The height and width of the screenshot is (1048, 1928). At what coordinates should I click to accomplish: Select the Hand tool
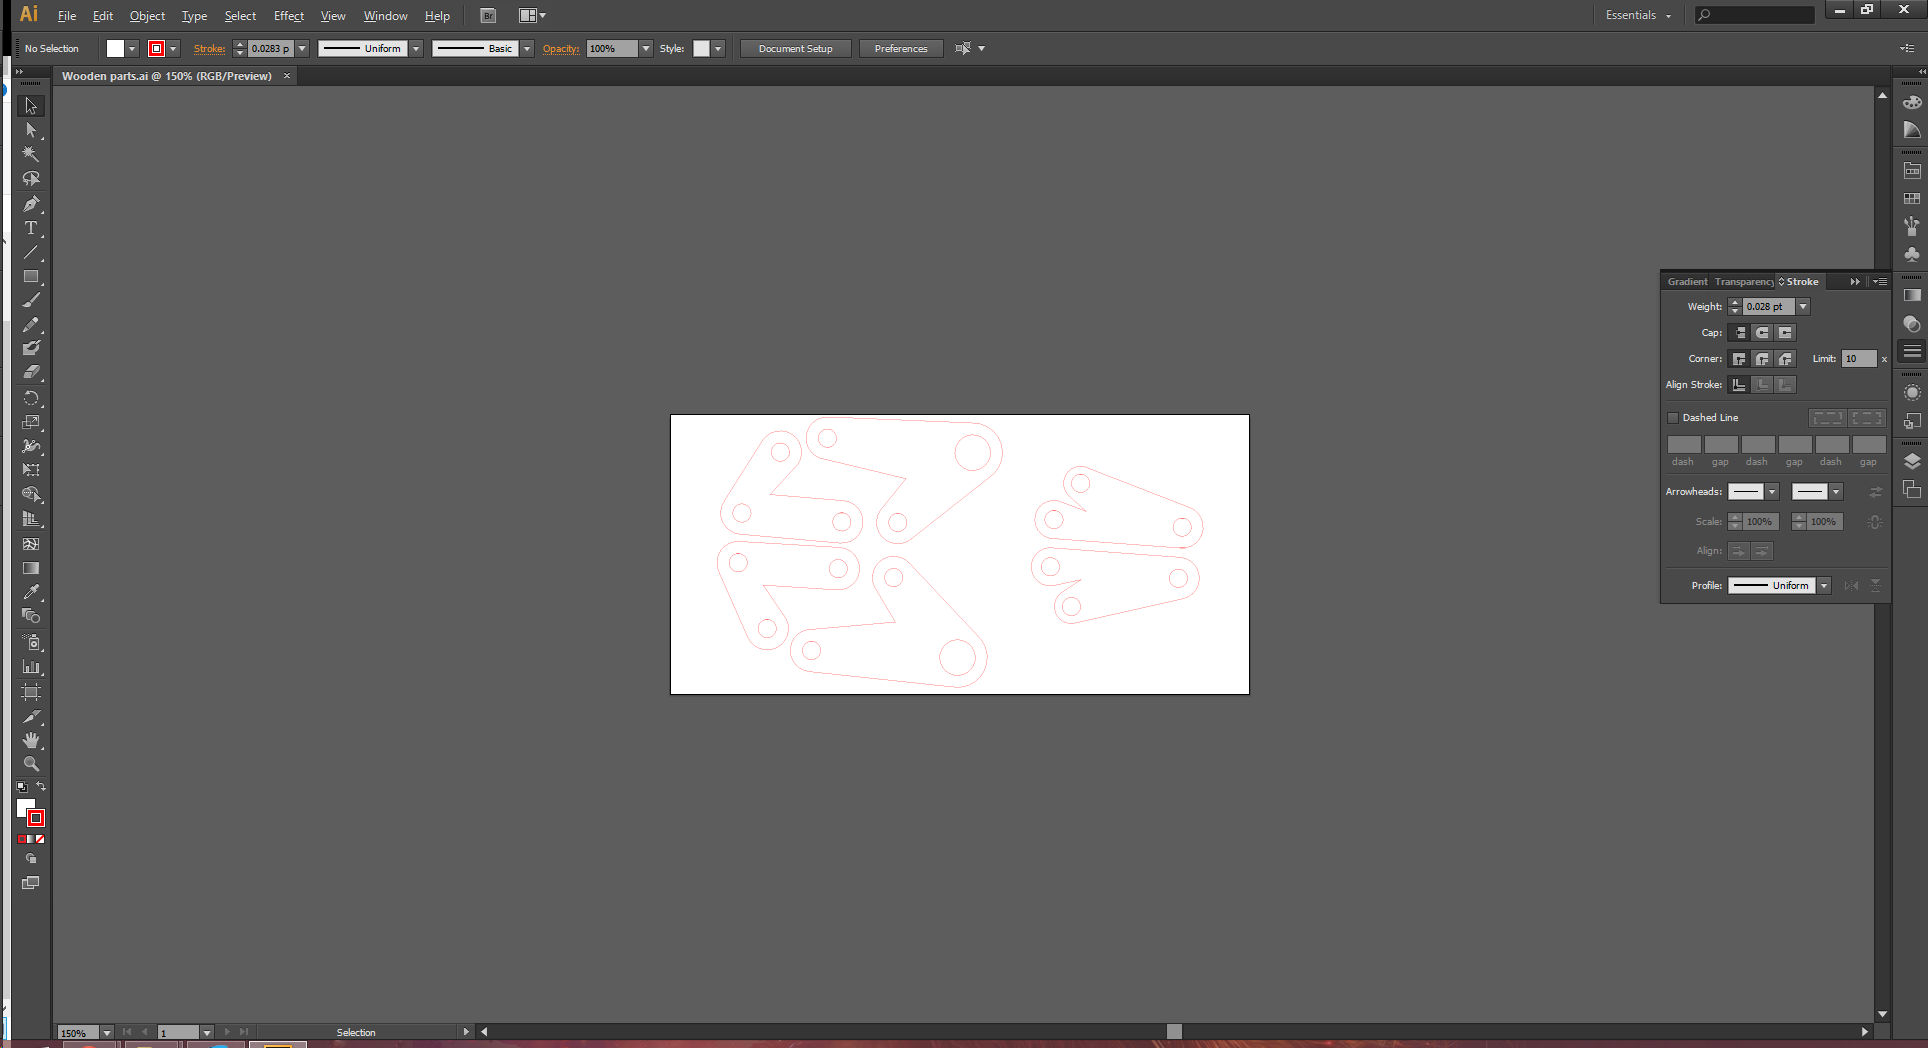click(31, 740)
